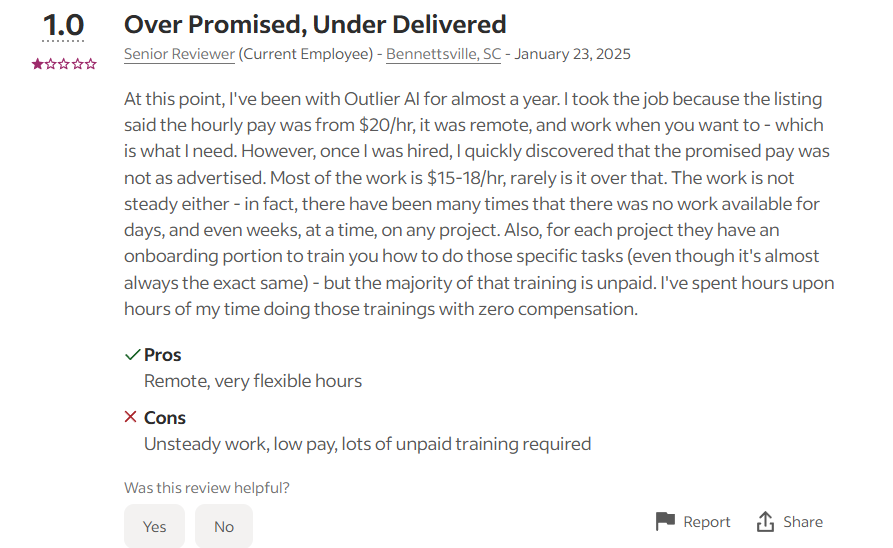Click the January 23, 2025 review date
893x548 pixels.
click(572, 54)
